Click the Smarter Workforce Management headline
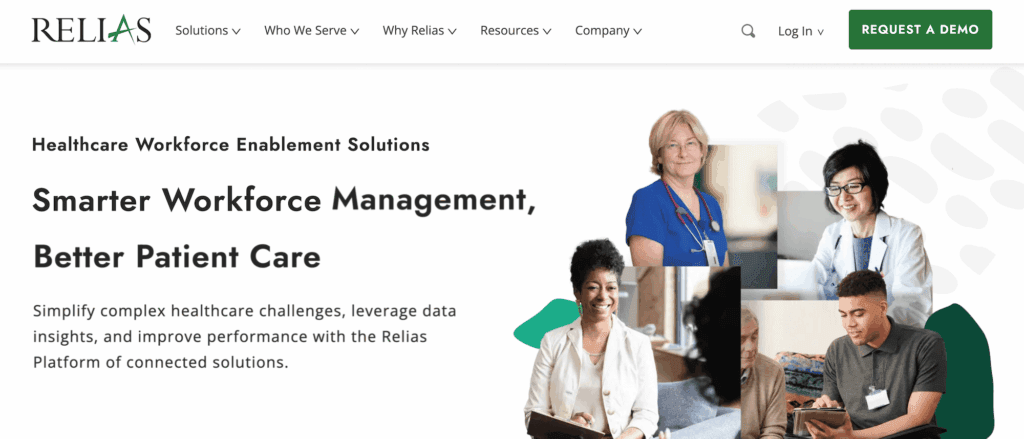Screen dimensions: 1024x439 [284, 199]
